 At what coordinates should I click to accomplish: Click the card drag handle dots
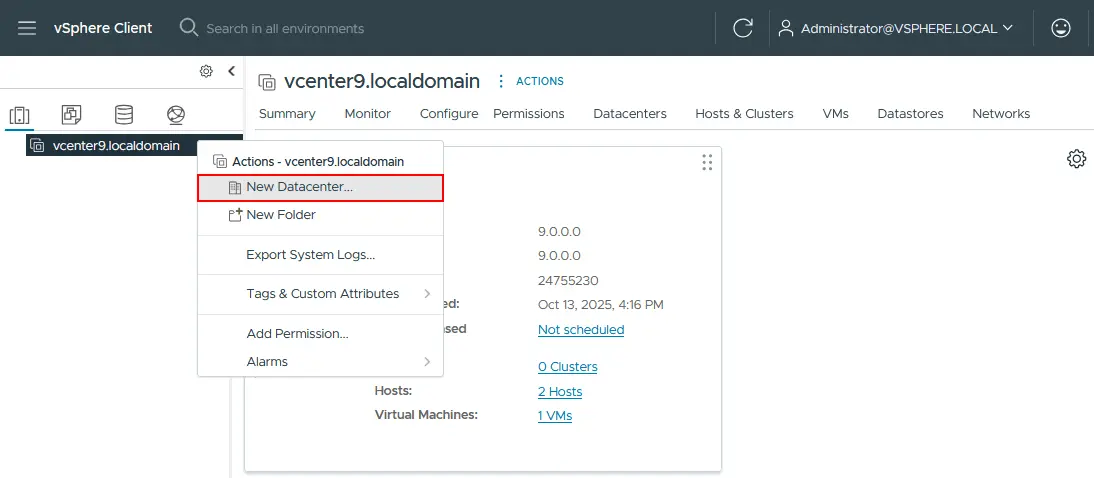coord(707,163)
